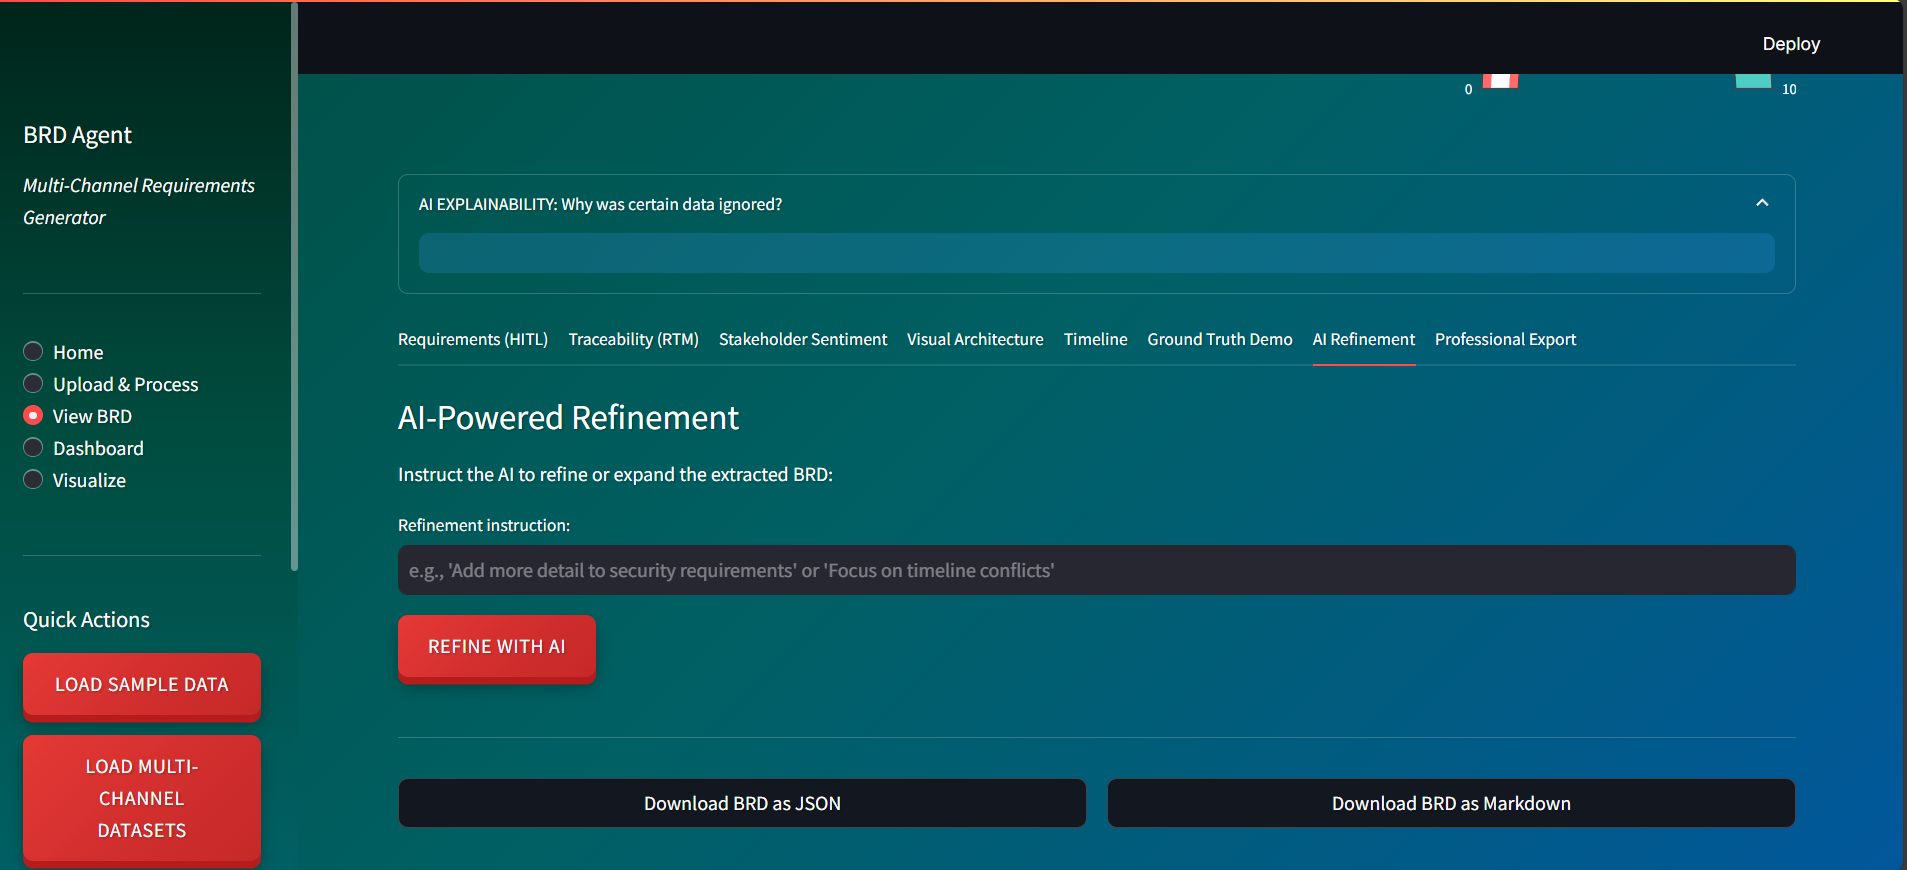This screenshot has height=870, width=1907.
Task: Click the LOAD SAMPLE DATA button
Action: pyautogui.click(x=142, y=685)
